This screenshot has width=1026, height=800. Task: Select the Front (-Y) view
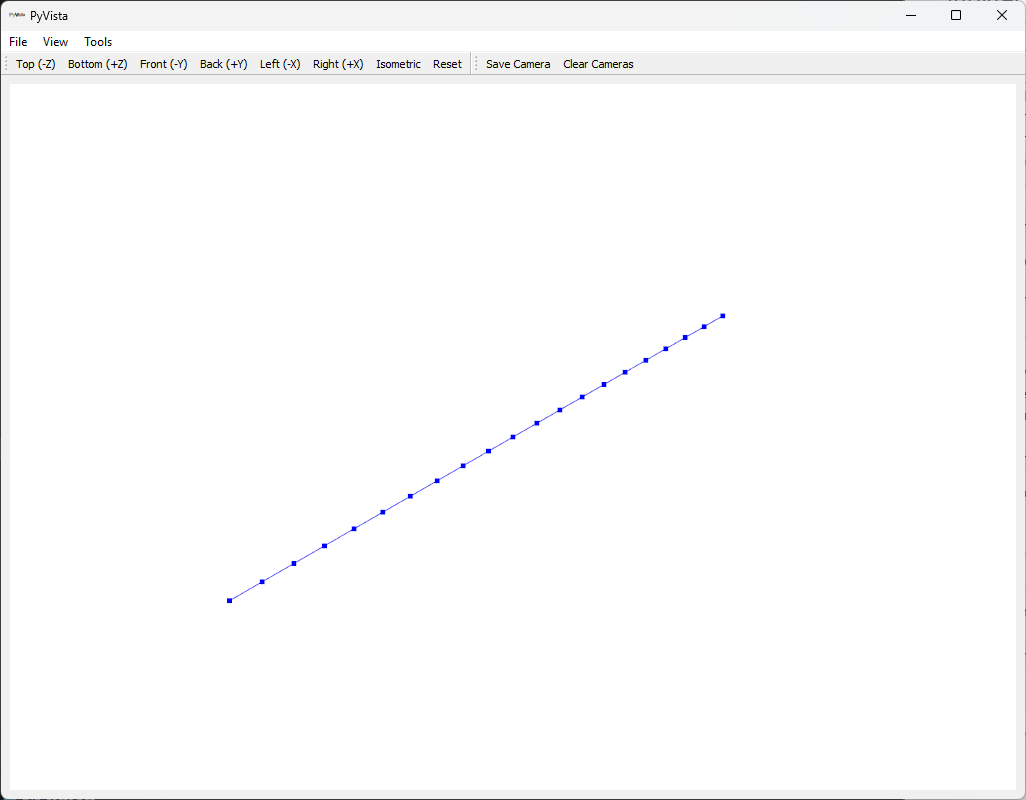click(163, 63)
